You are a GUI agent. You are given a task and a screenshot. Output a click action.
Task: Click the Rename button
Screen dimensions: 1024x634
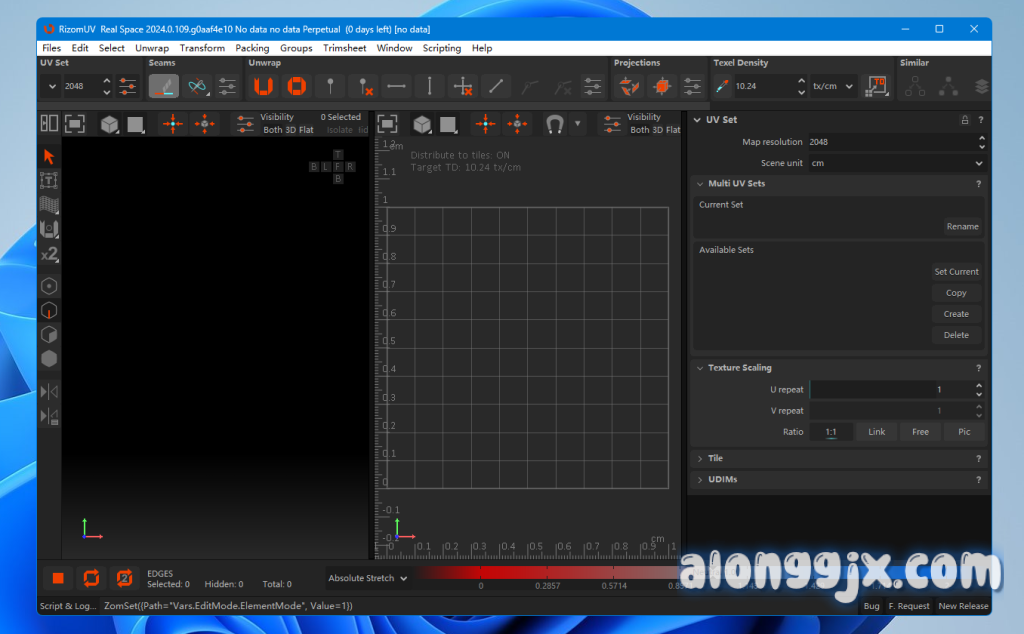pyautogui.click(x=962, y=226)
